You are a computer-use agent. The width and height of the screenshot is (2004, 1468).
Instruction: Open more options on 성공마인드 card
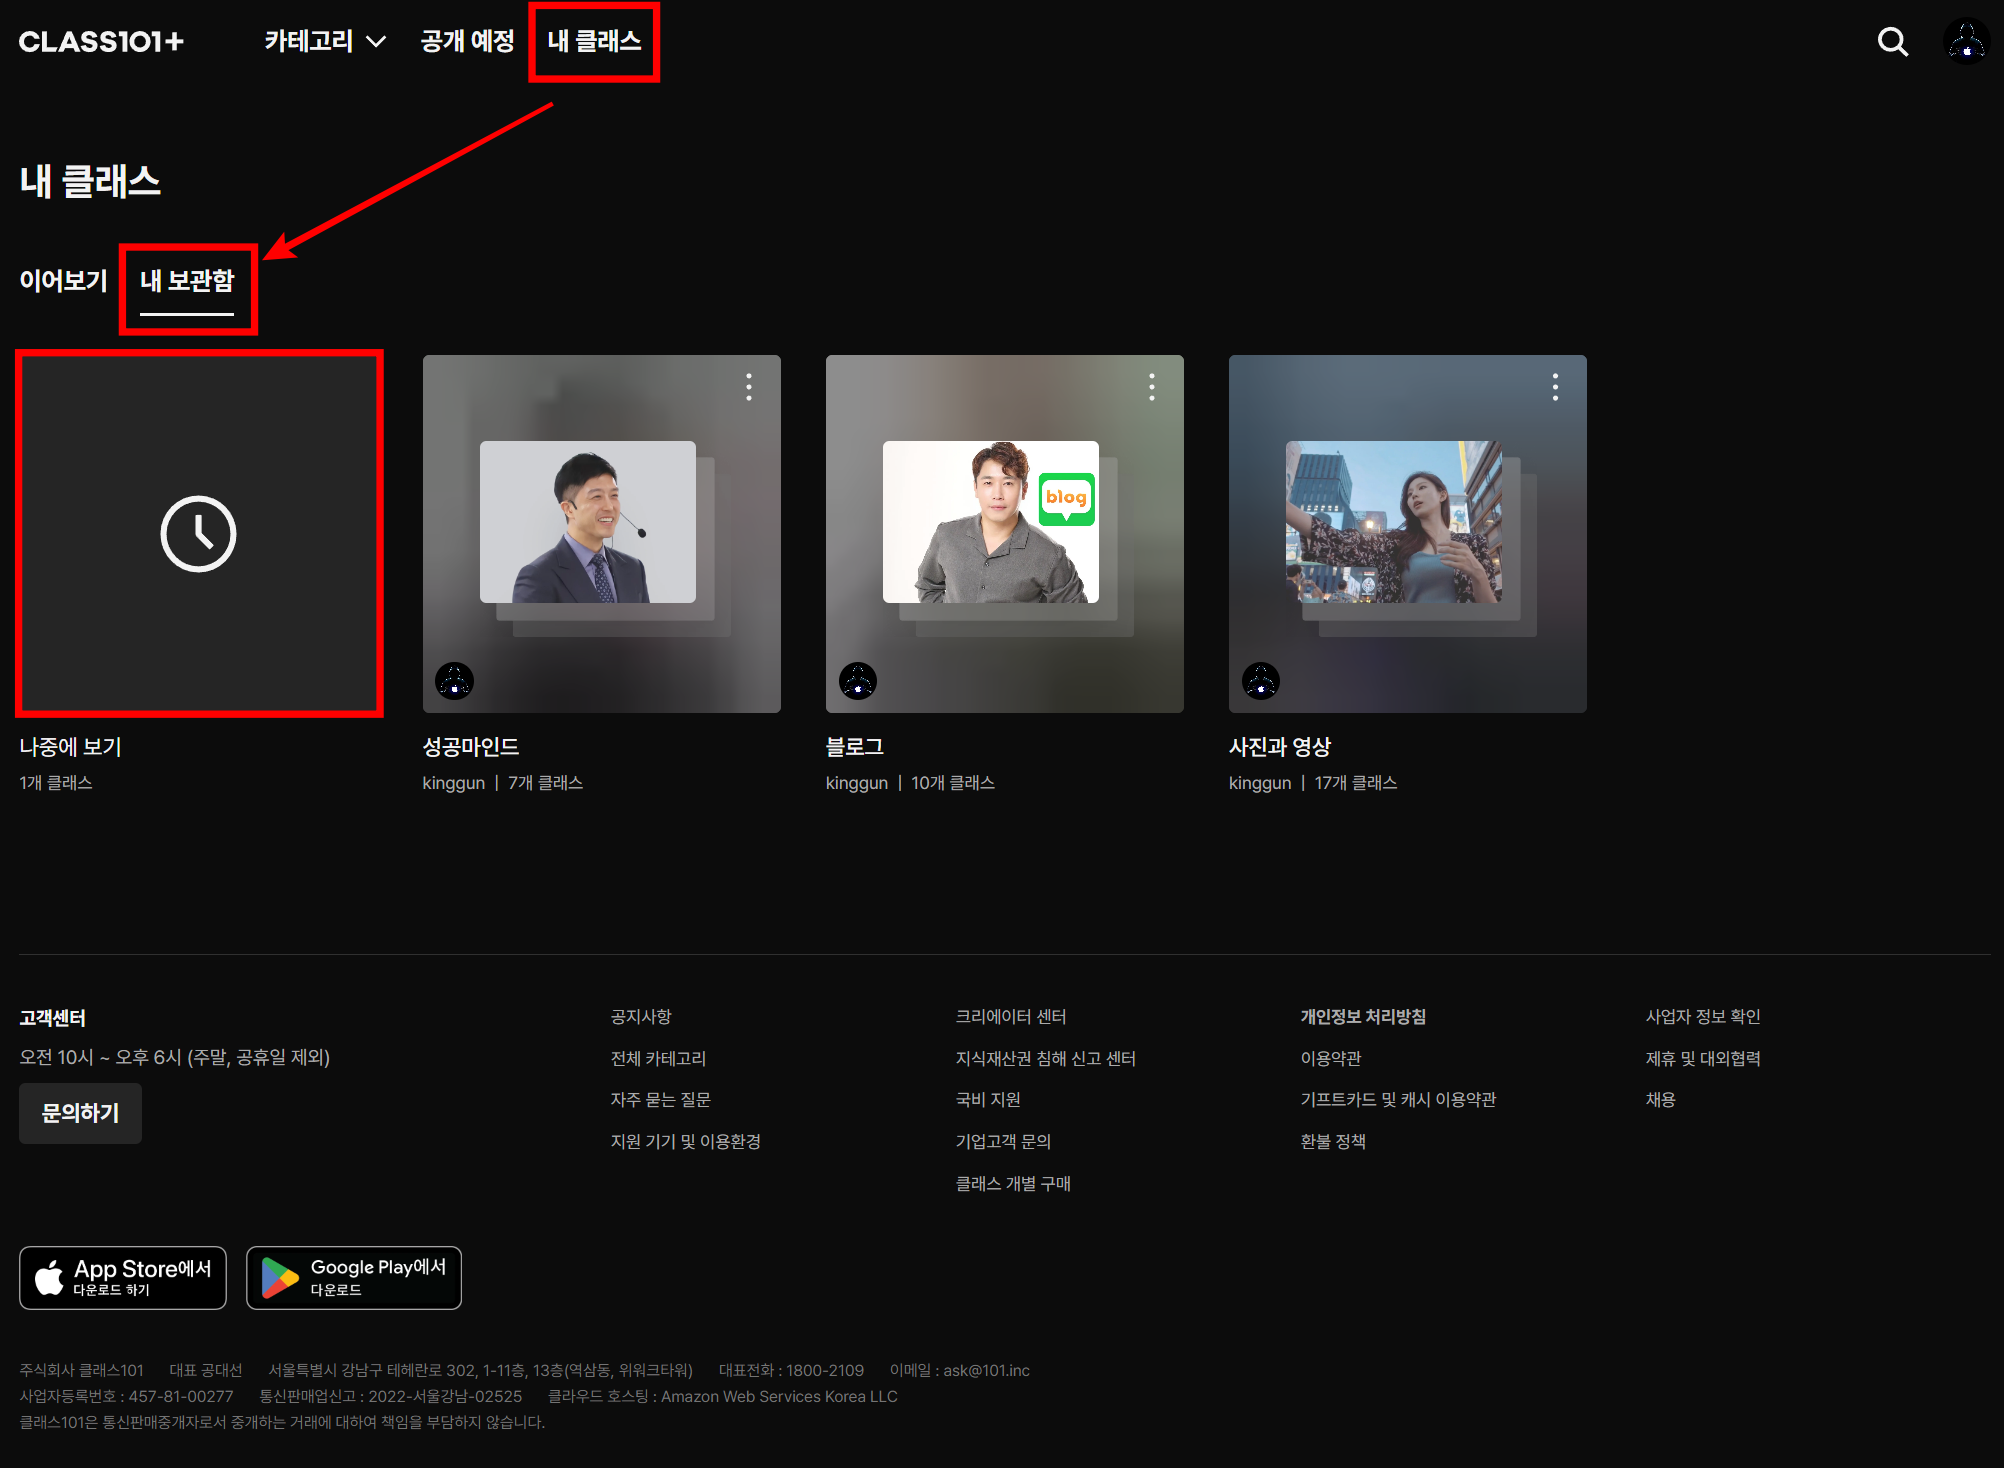click(749, 387)
